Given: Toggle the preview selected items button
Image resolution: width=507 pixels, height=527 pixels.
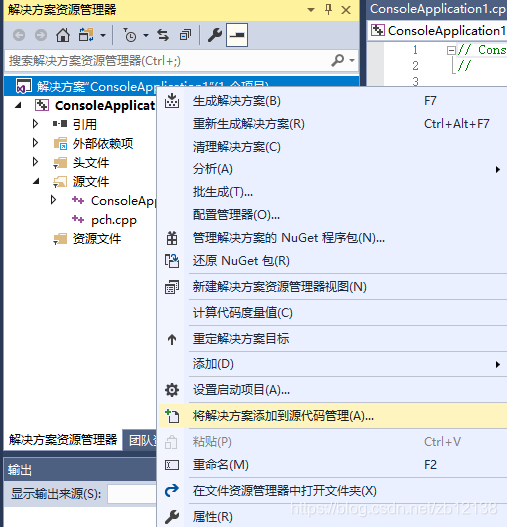Looking at the screenshot, I should coord(237,35).
